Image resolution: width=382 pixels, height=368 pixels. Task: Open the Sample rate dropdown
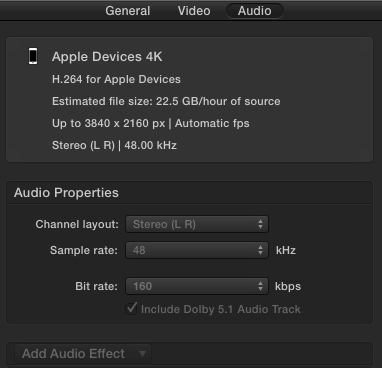197,250
